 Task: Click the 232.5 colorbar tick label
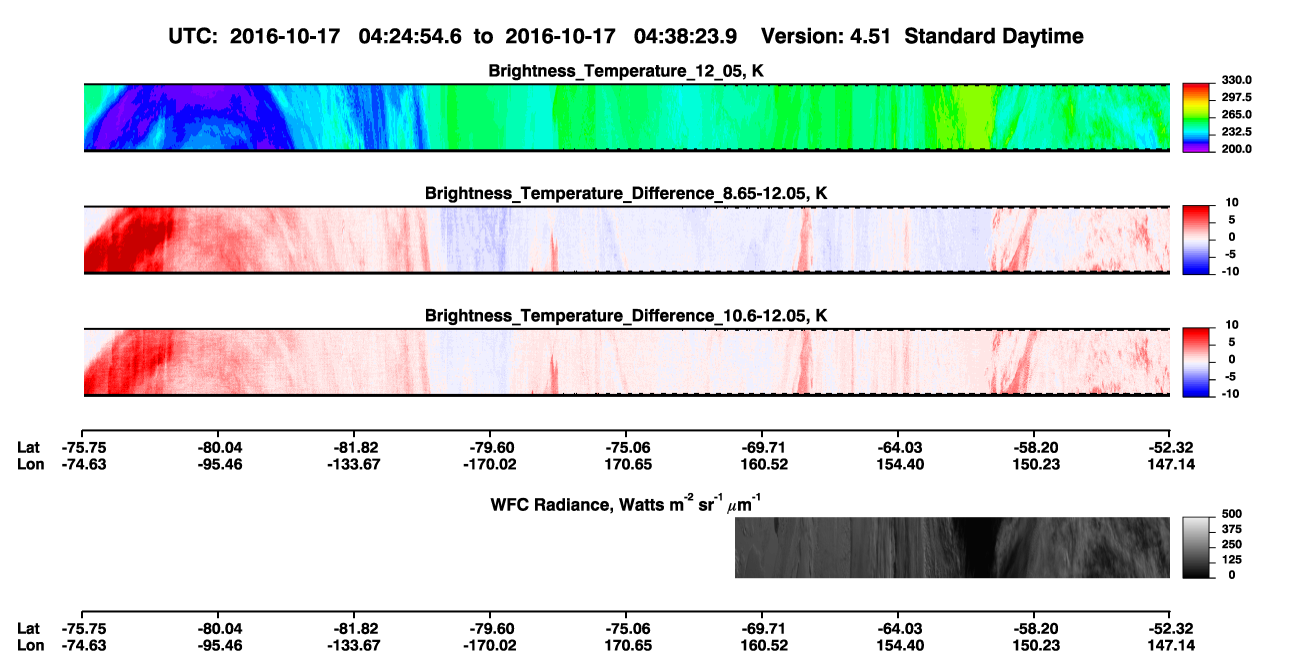(1237, 131)
